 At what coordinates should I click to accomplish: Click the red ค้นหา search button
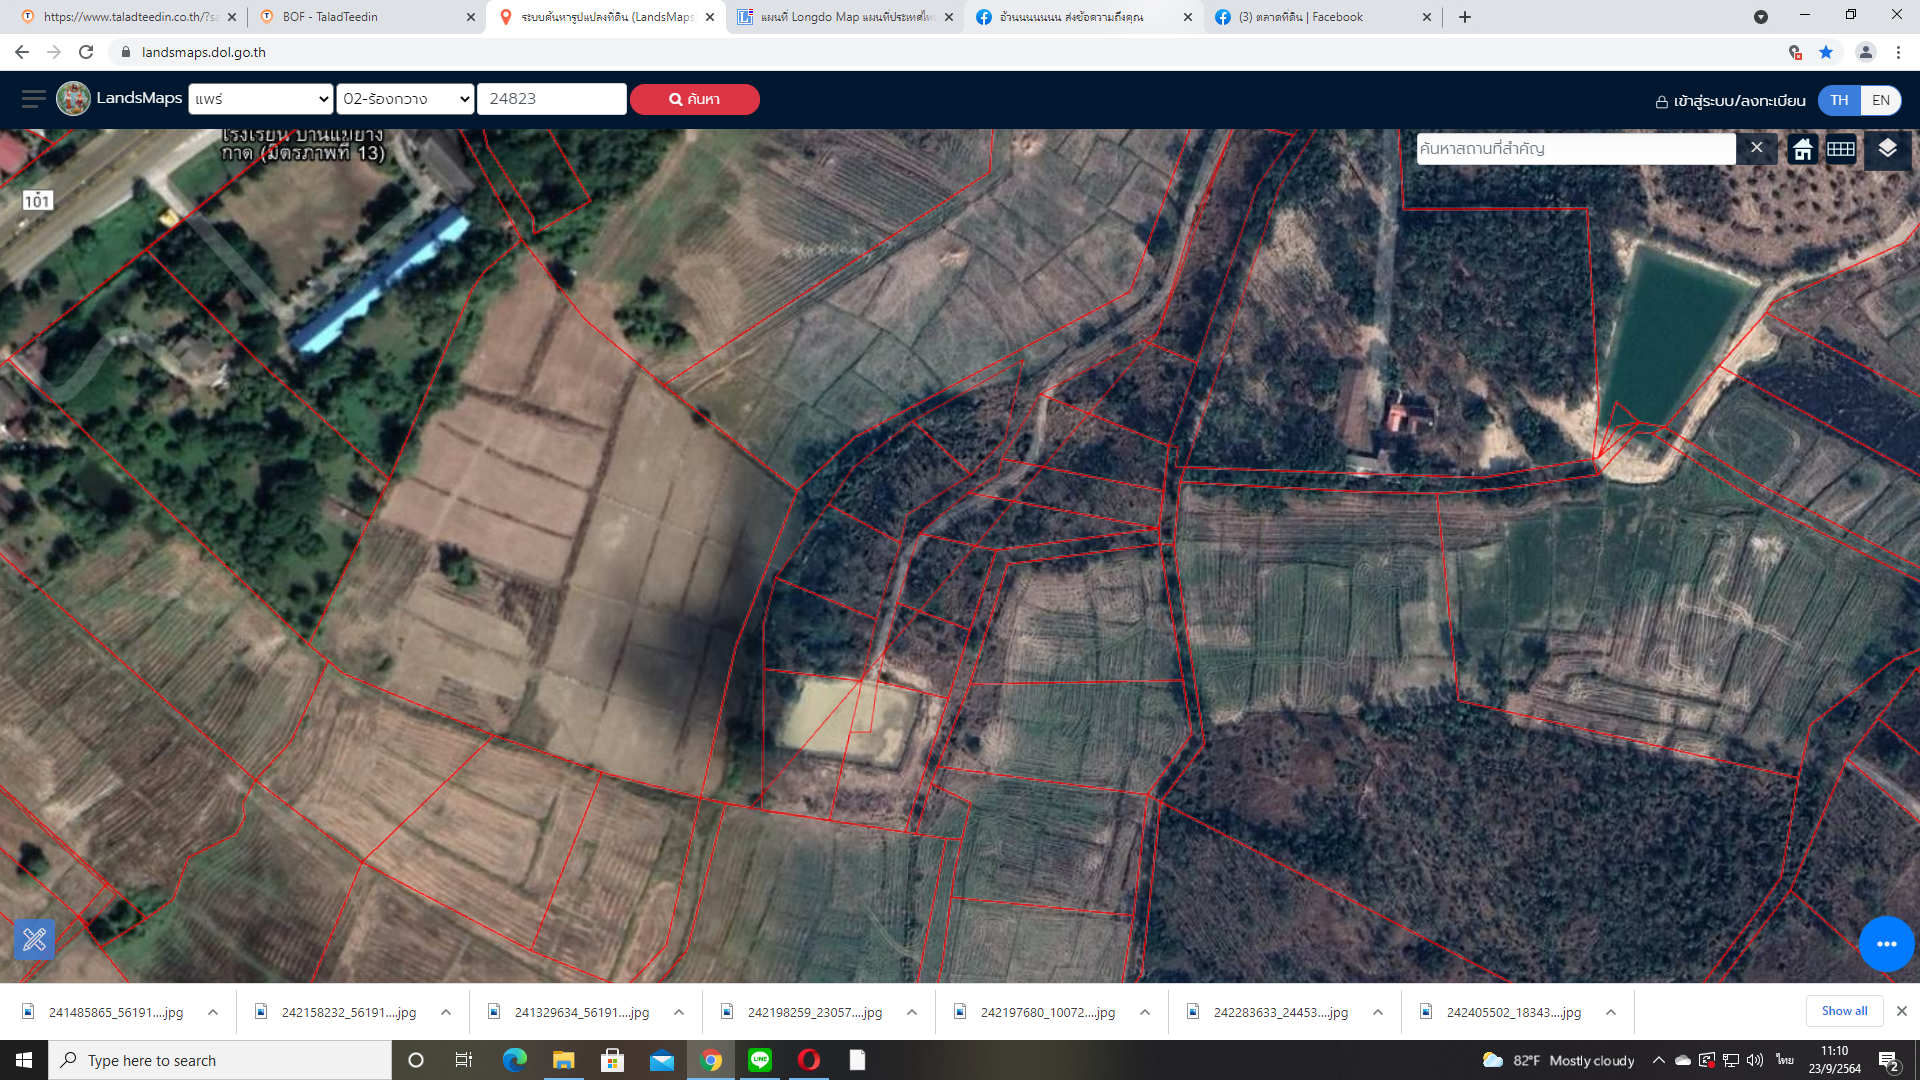click(x=695, y=99)
